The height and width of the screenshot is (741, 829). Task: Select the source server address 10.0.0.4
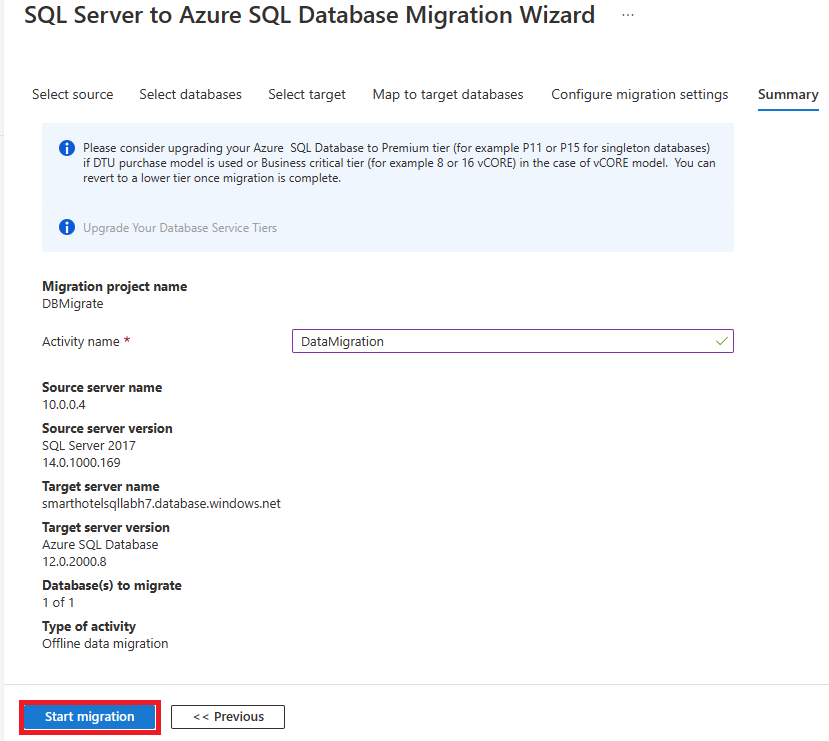click(63, 405)
